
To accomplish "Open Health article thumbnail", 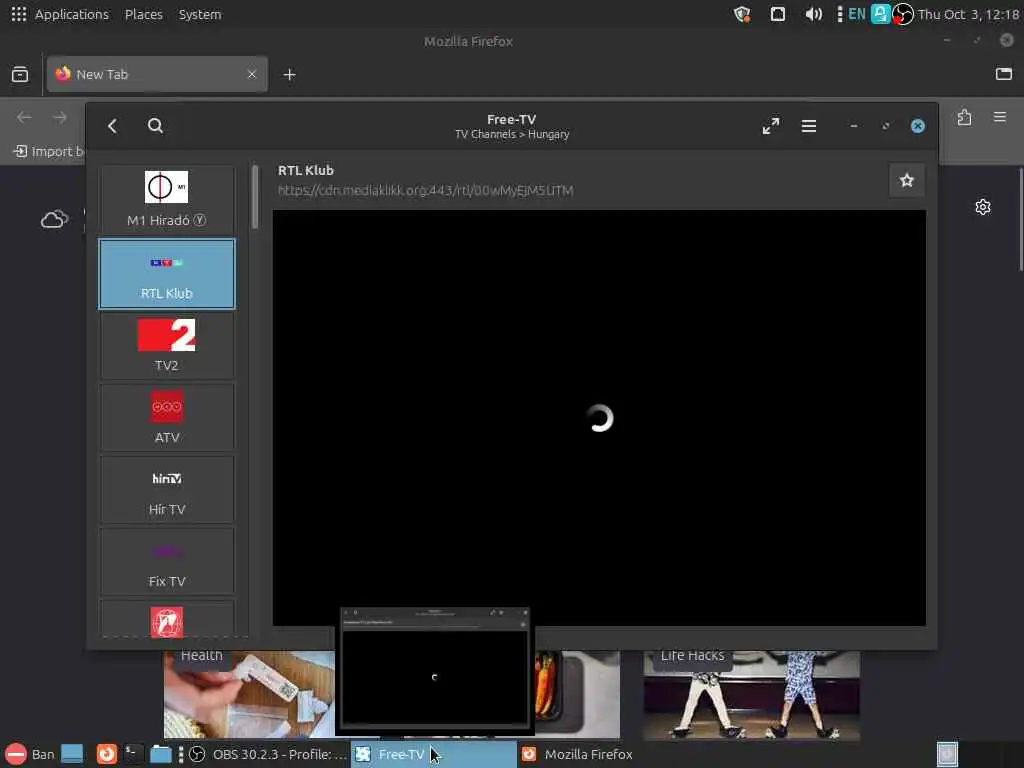I will [x=249, y=695].
